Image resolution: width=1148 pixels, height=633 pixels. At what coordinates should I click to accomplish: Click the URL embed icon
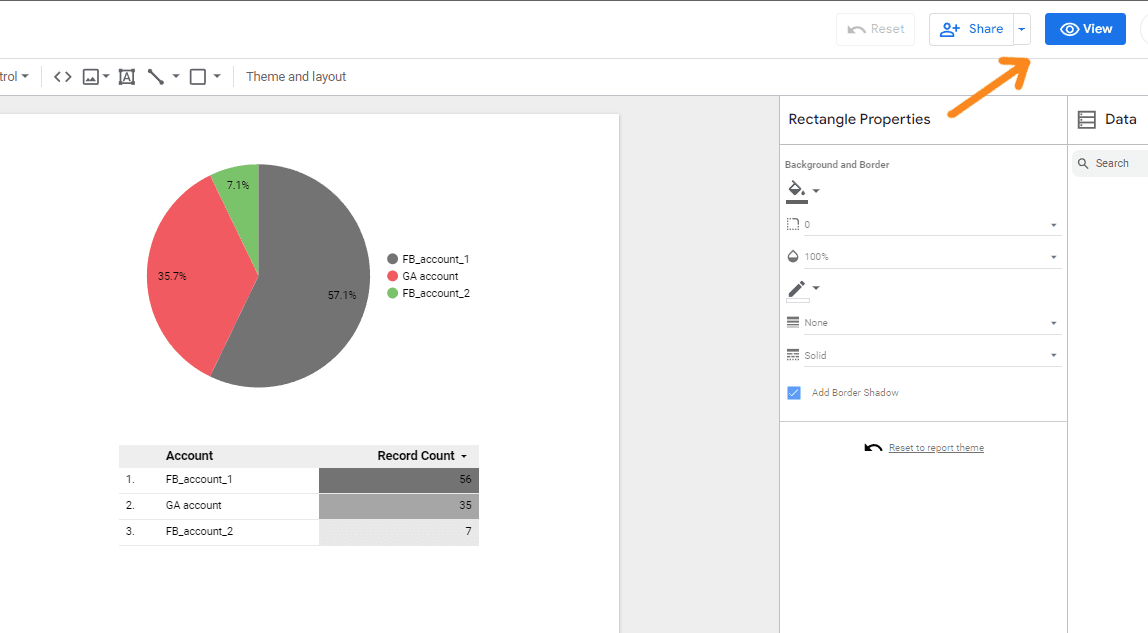62,77
